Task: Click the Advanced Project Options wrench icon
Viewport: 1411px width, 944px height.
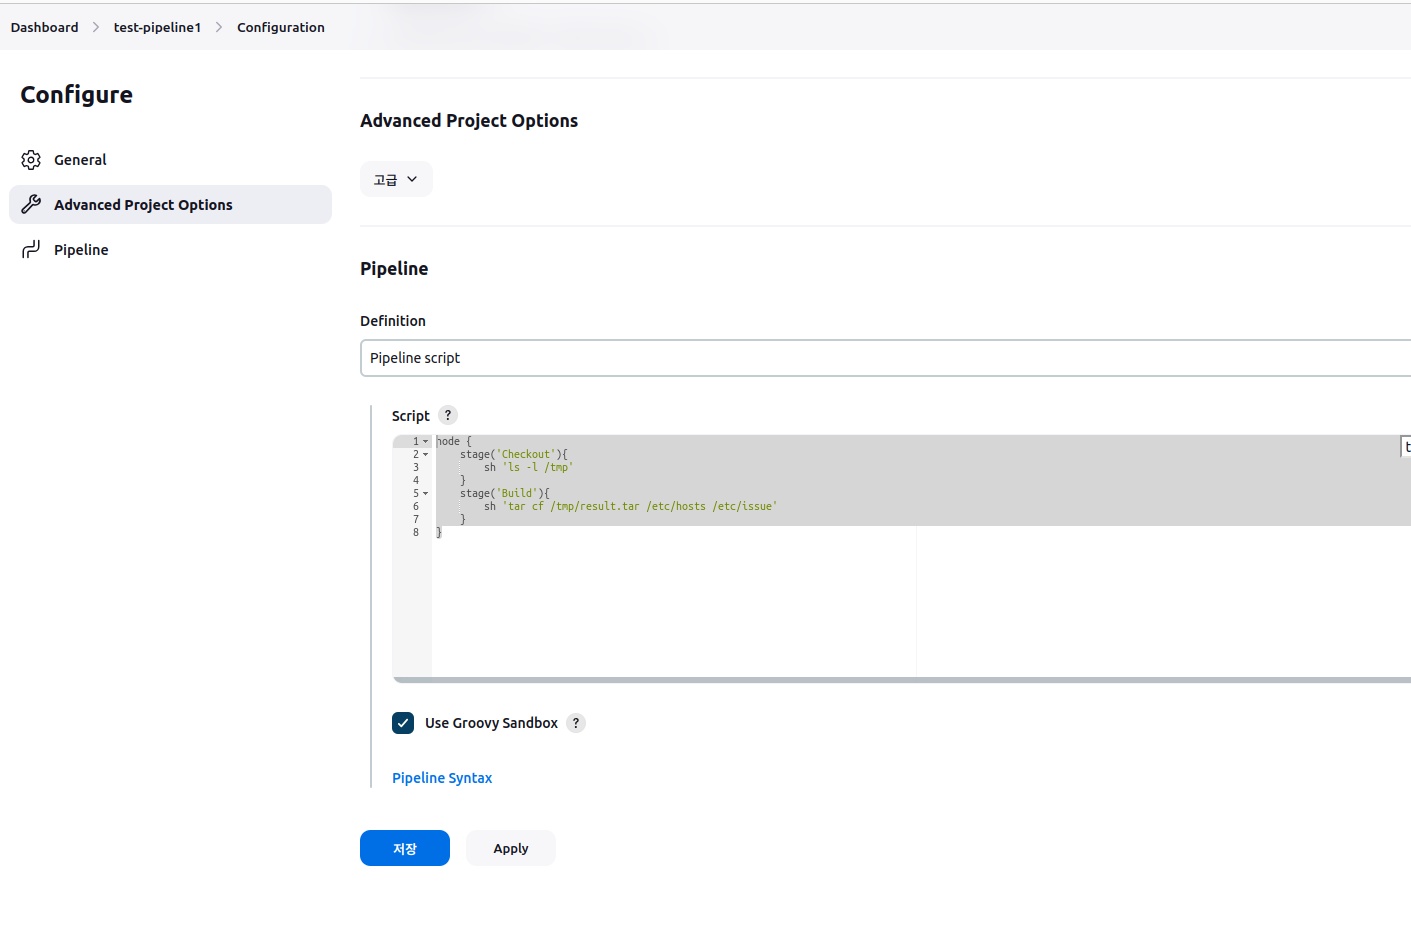Action: coord(31,204)
